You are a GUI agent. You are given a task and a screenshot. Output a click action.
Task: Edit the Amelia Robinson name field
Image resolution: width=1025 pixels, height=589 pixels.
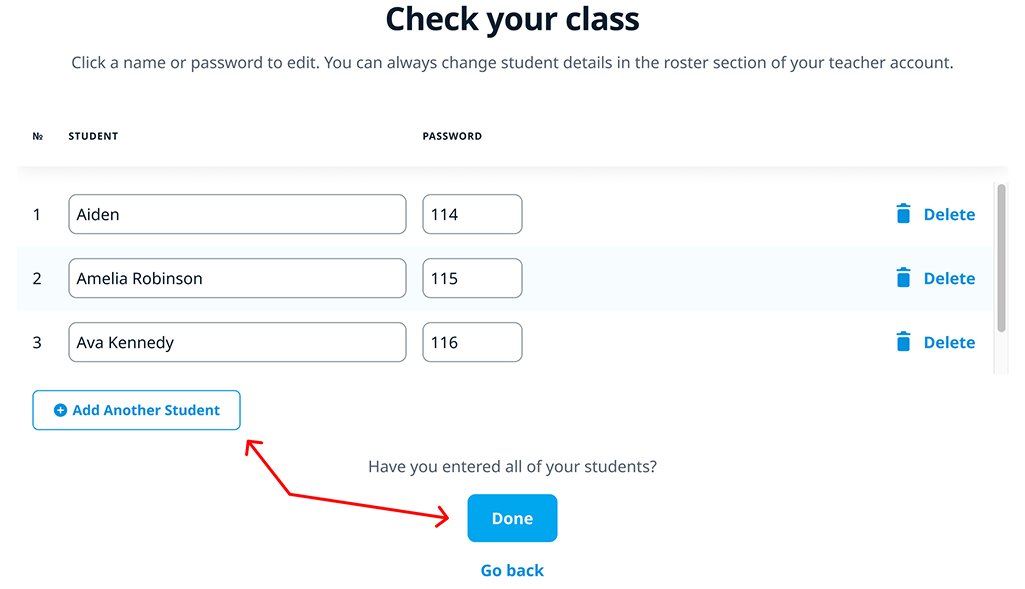[x=237, y=278]
